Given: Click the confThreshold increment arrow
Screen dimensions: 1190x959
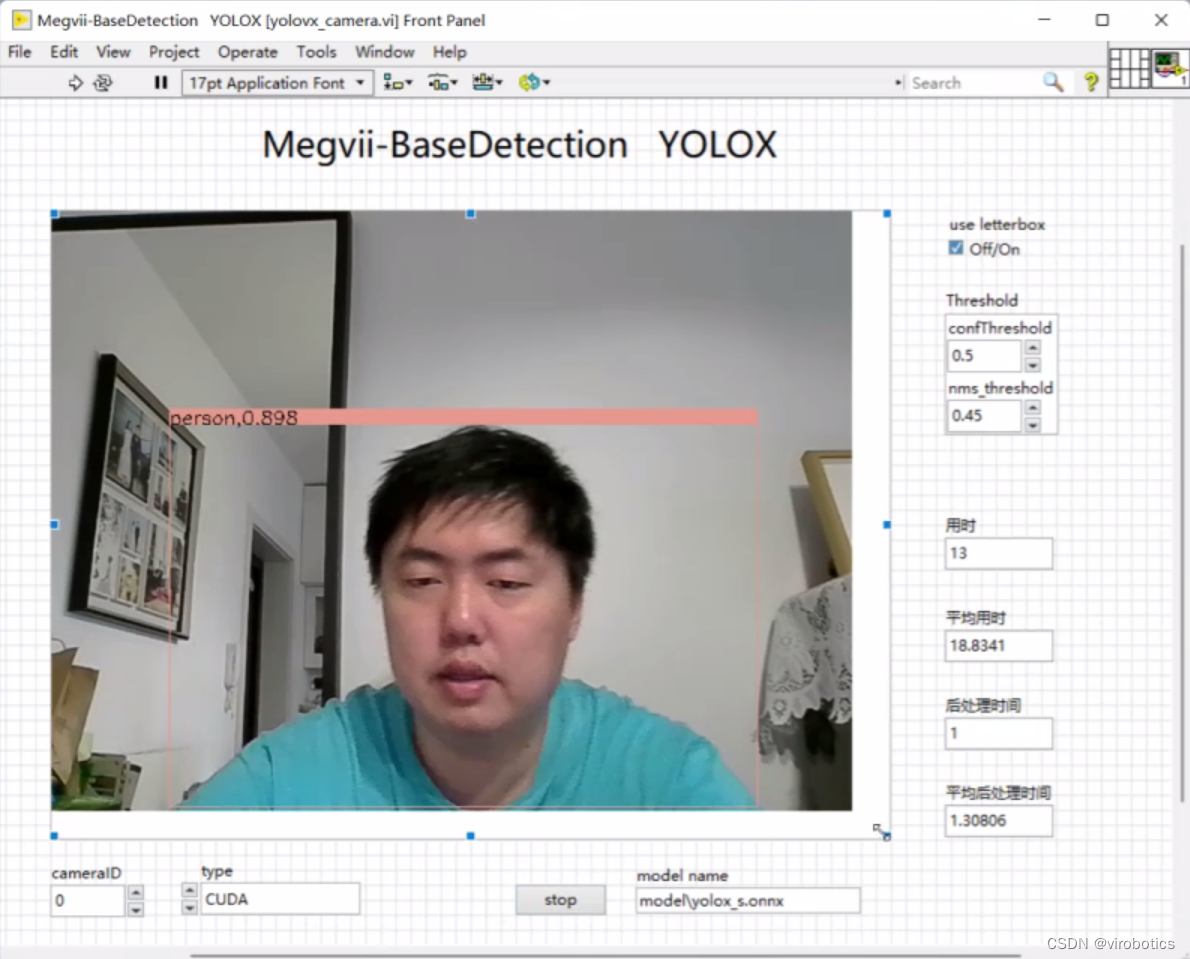Looking at the screenshot, I should point(1032,347).
